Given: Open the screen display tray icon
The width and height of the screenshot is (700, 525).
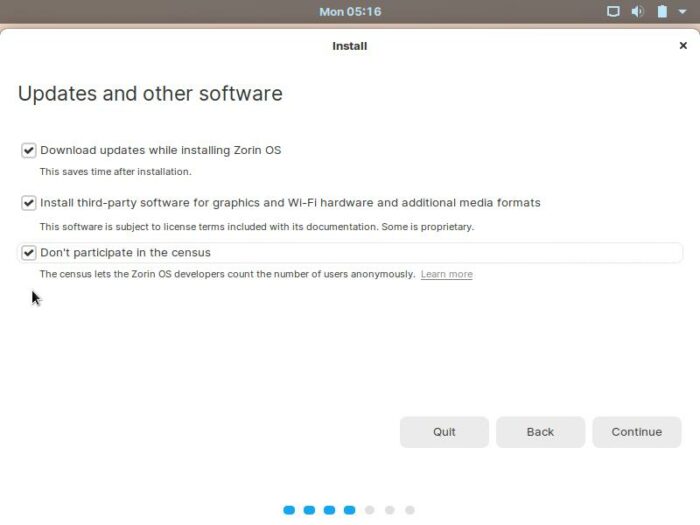Looking at the screenshot, I should [x=613, y=11].
